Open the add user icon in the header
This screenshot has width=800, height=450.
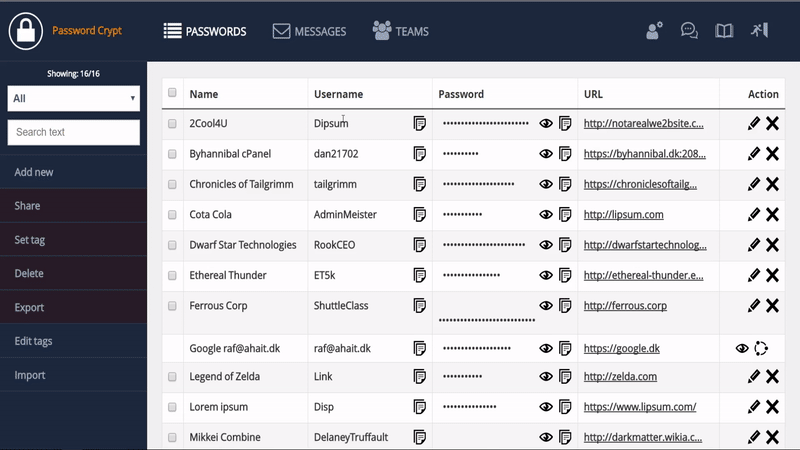point(654,31)
